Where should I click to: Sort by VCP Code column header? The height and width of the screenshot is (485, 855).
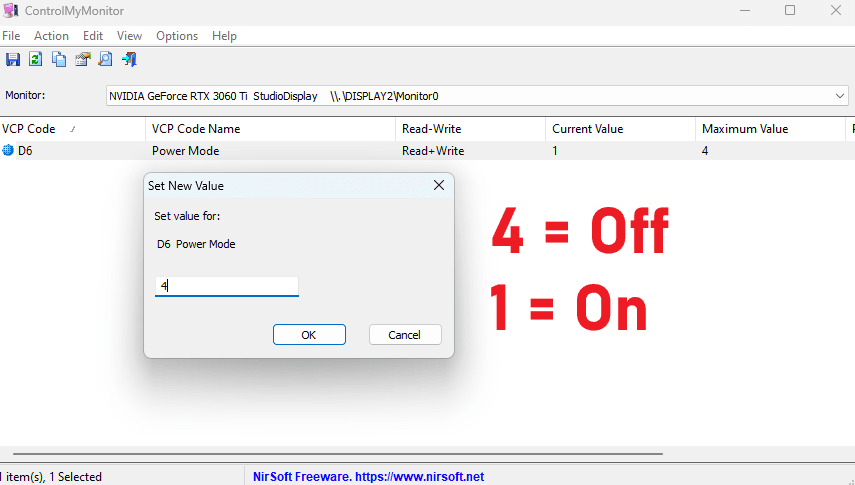tap(28, 129)
